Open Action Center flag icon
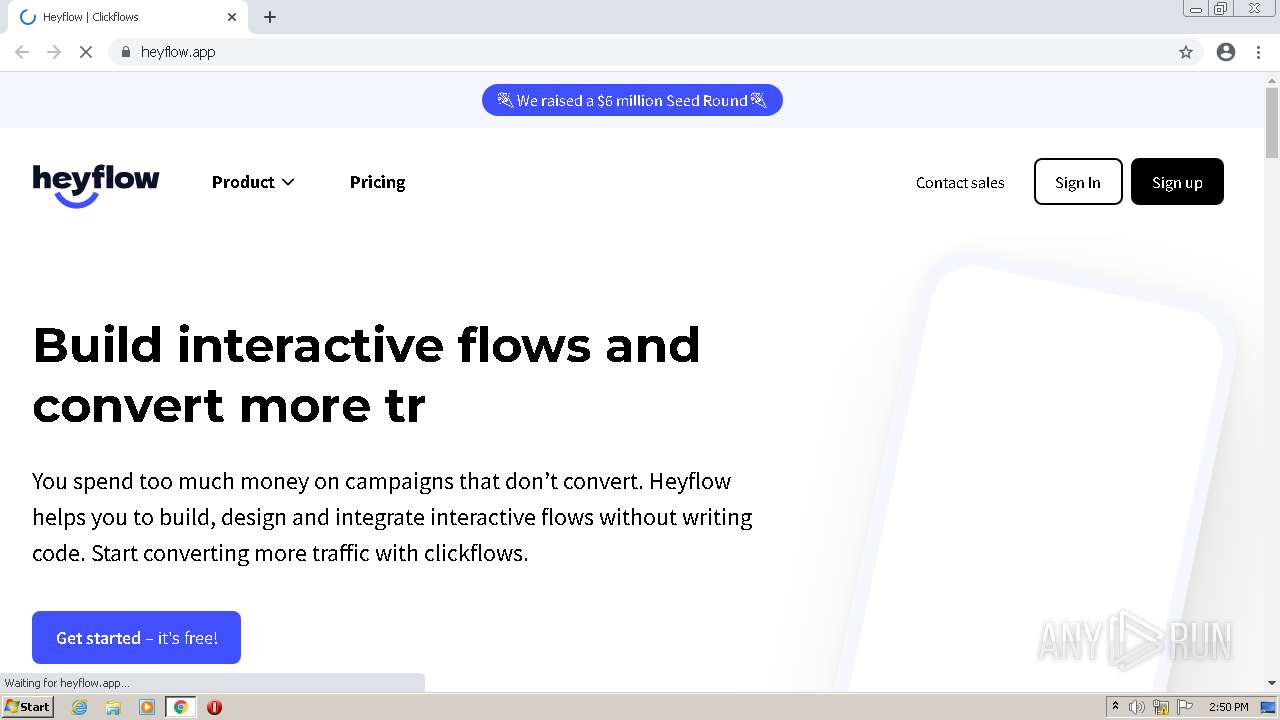The image size is (1280, 720). click(x=1185, y=707)
